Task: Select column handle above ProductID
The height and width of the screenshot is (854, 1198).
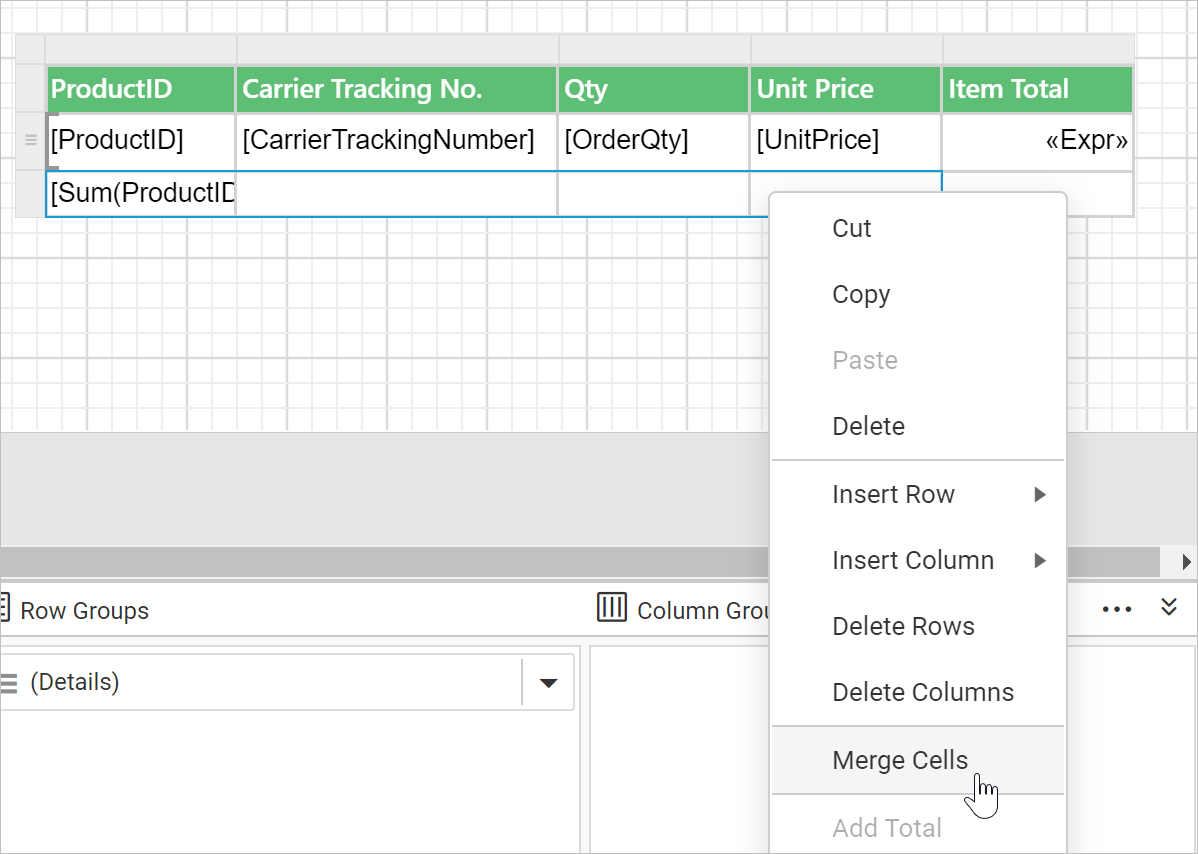Action: [141, 49]
